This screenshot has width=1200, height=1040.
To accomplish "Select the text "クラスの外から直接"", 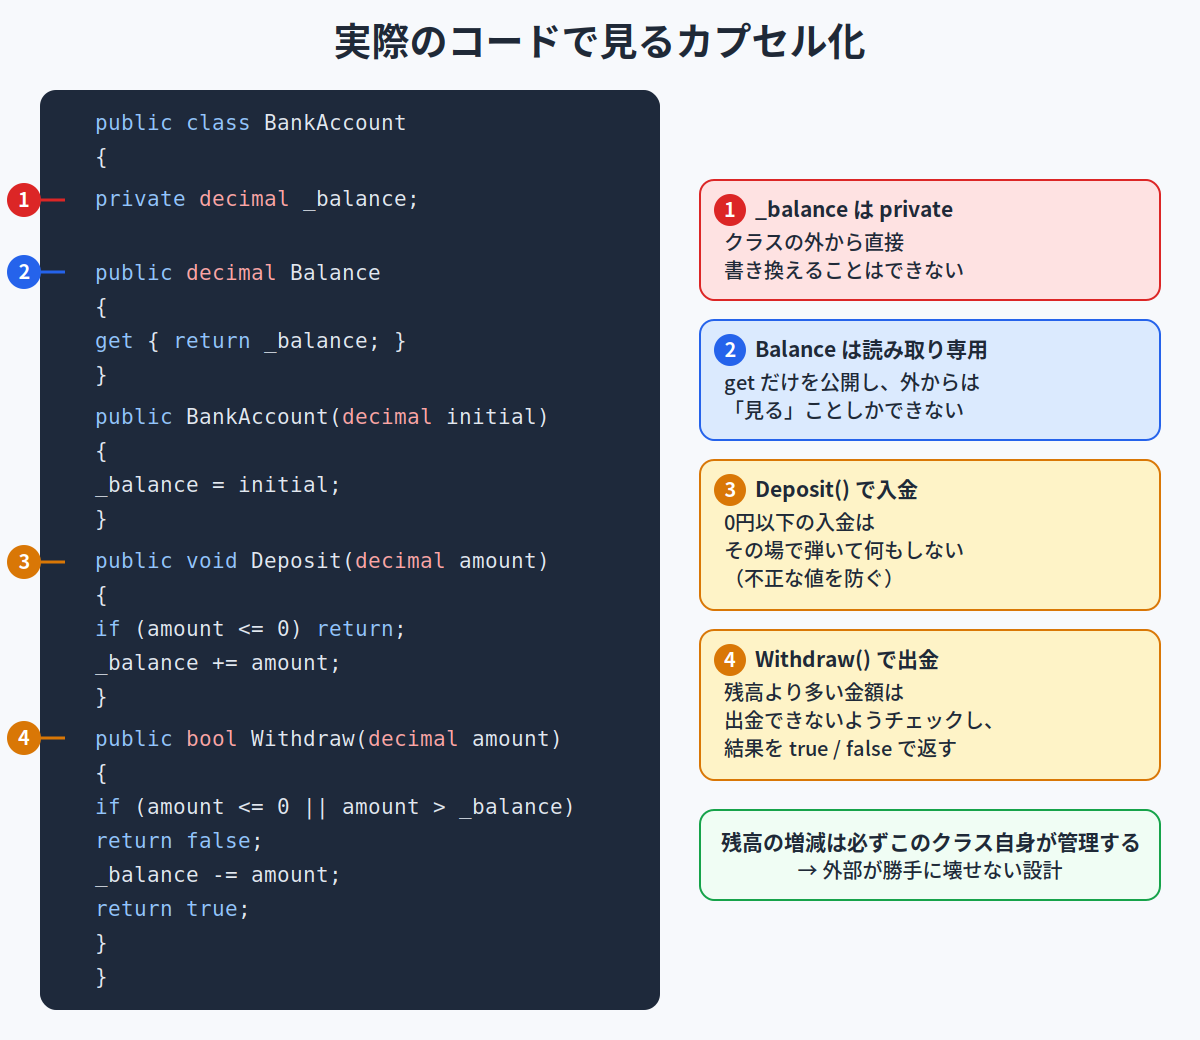I will click(x=814, y=242).
